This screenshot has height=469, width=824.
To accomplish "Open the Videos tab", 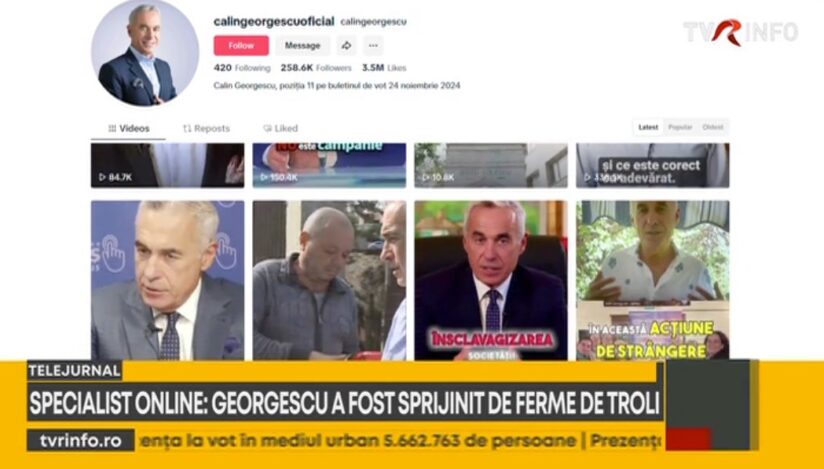I will [x=129, y=128].
